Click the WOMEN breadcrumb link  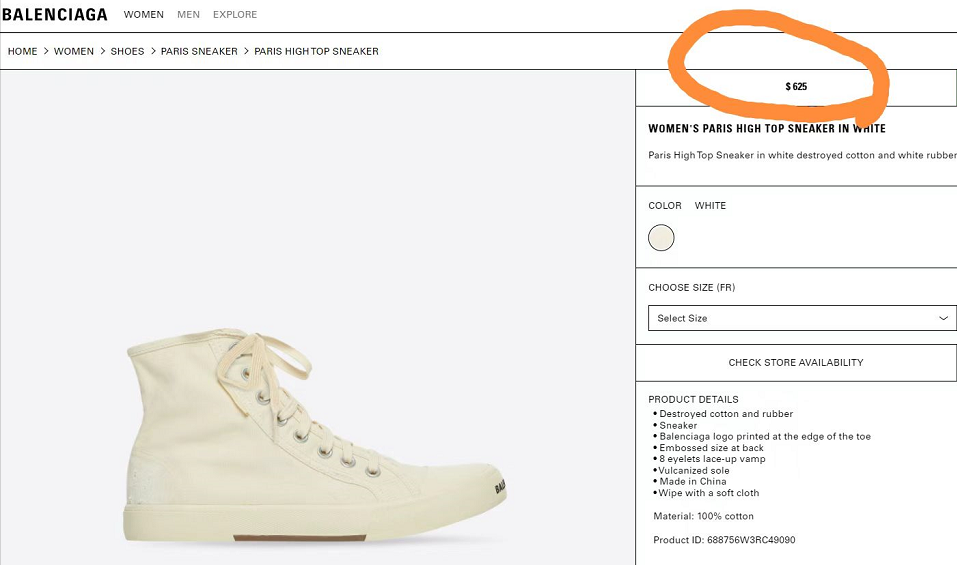(x=74, y=51)
